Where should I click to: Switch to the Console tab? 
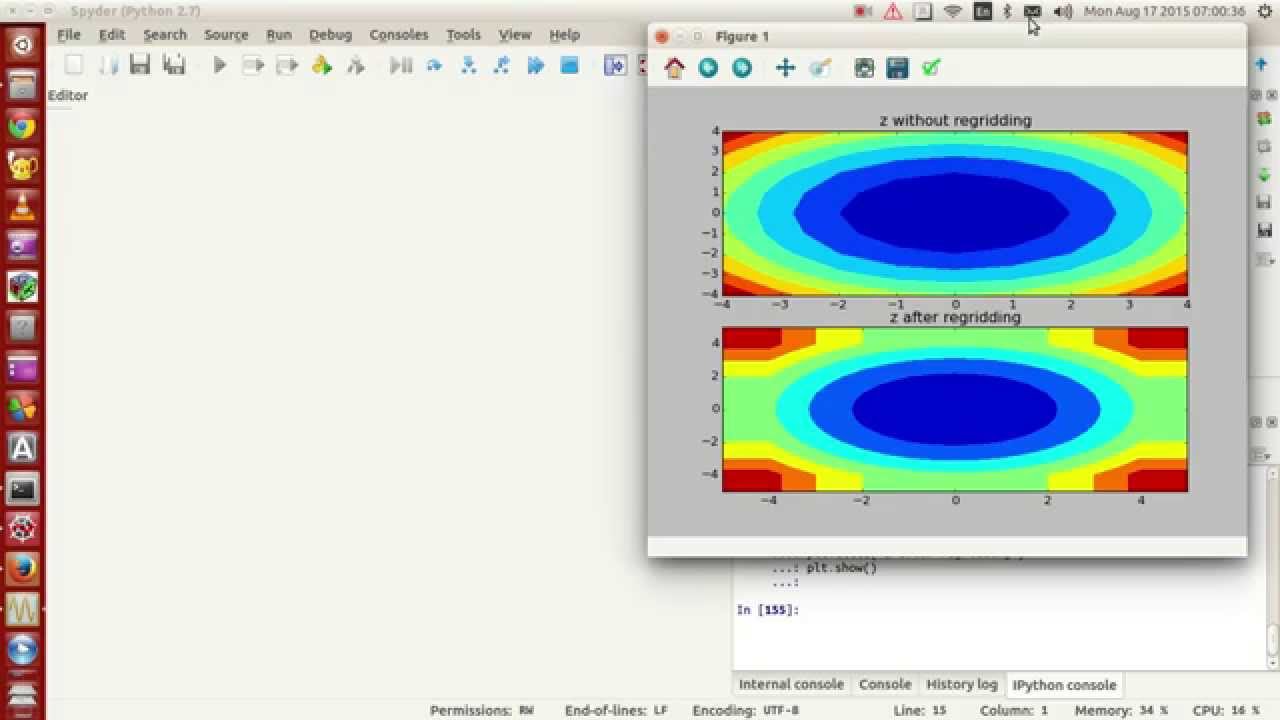point(885,684)
